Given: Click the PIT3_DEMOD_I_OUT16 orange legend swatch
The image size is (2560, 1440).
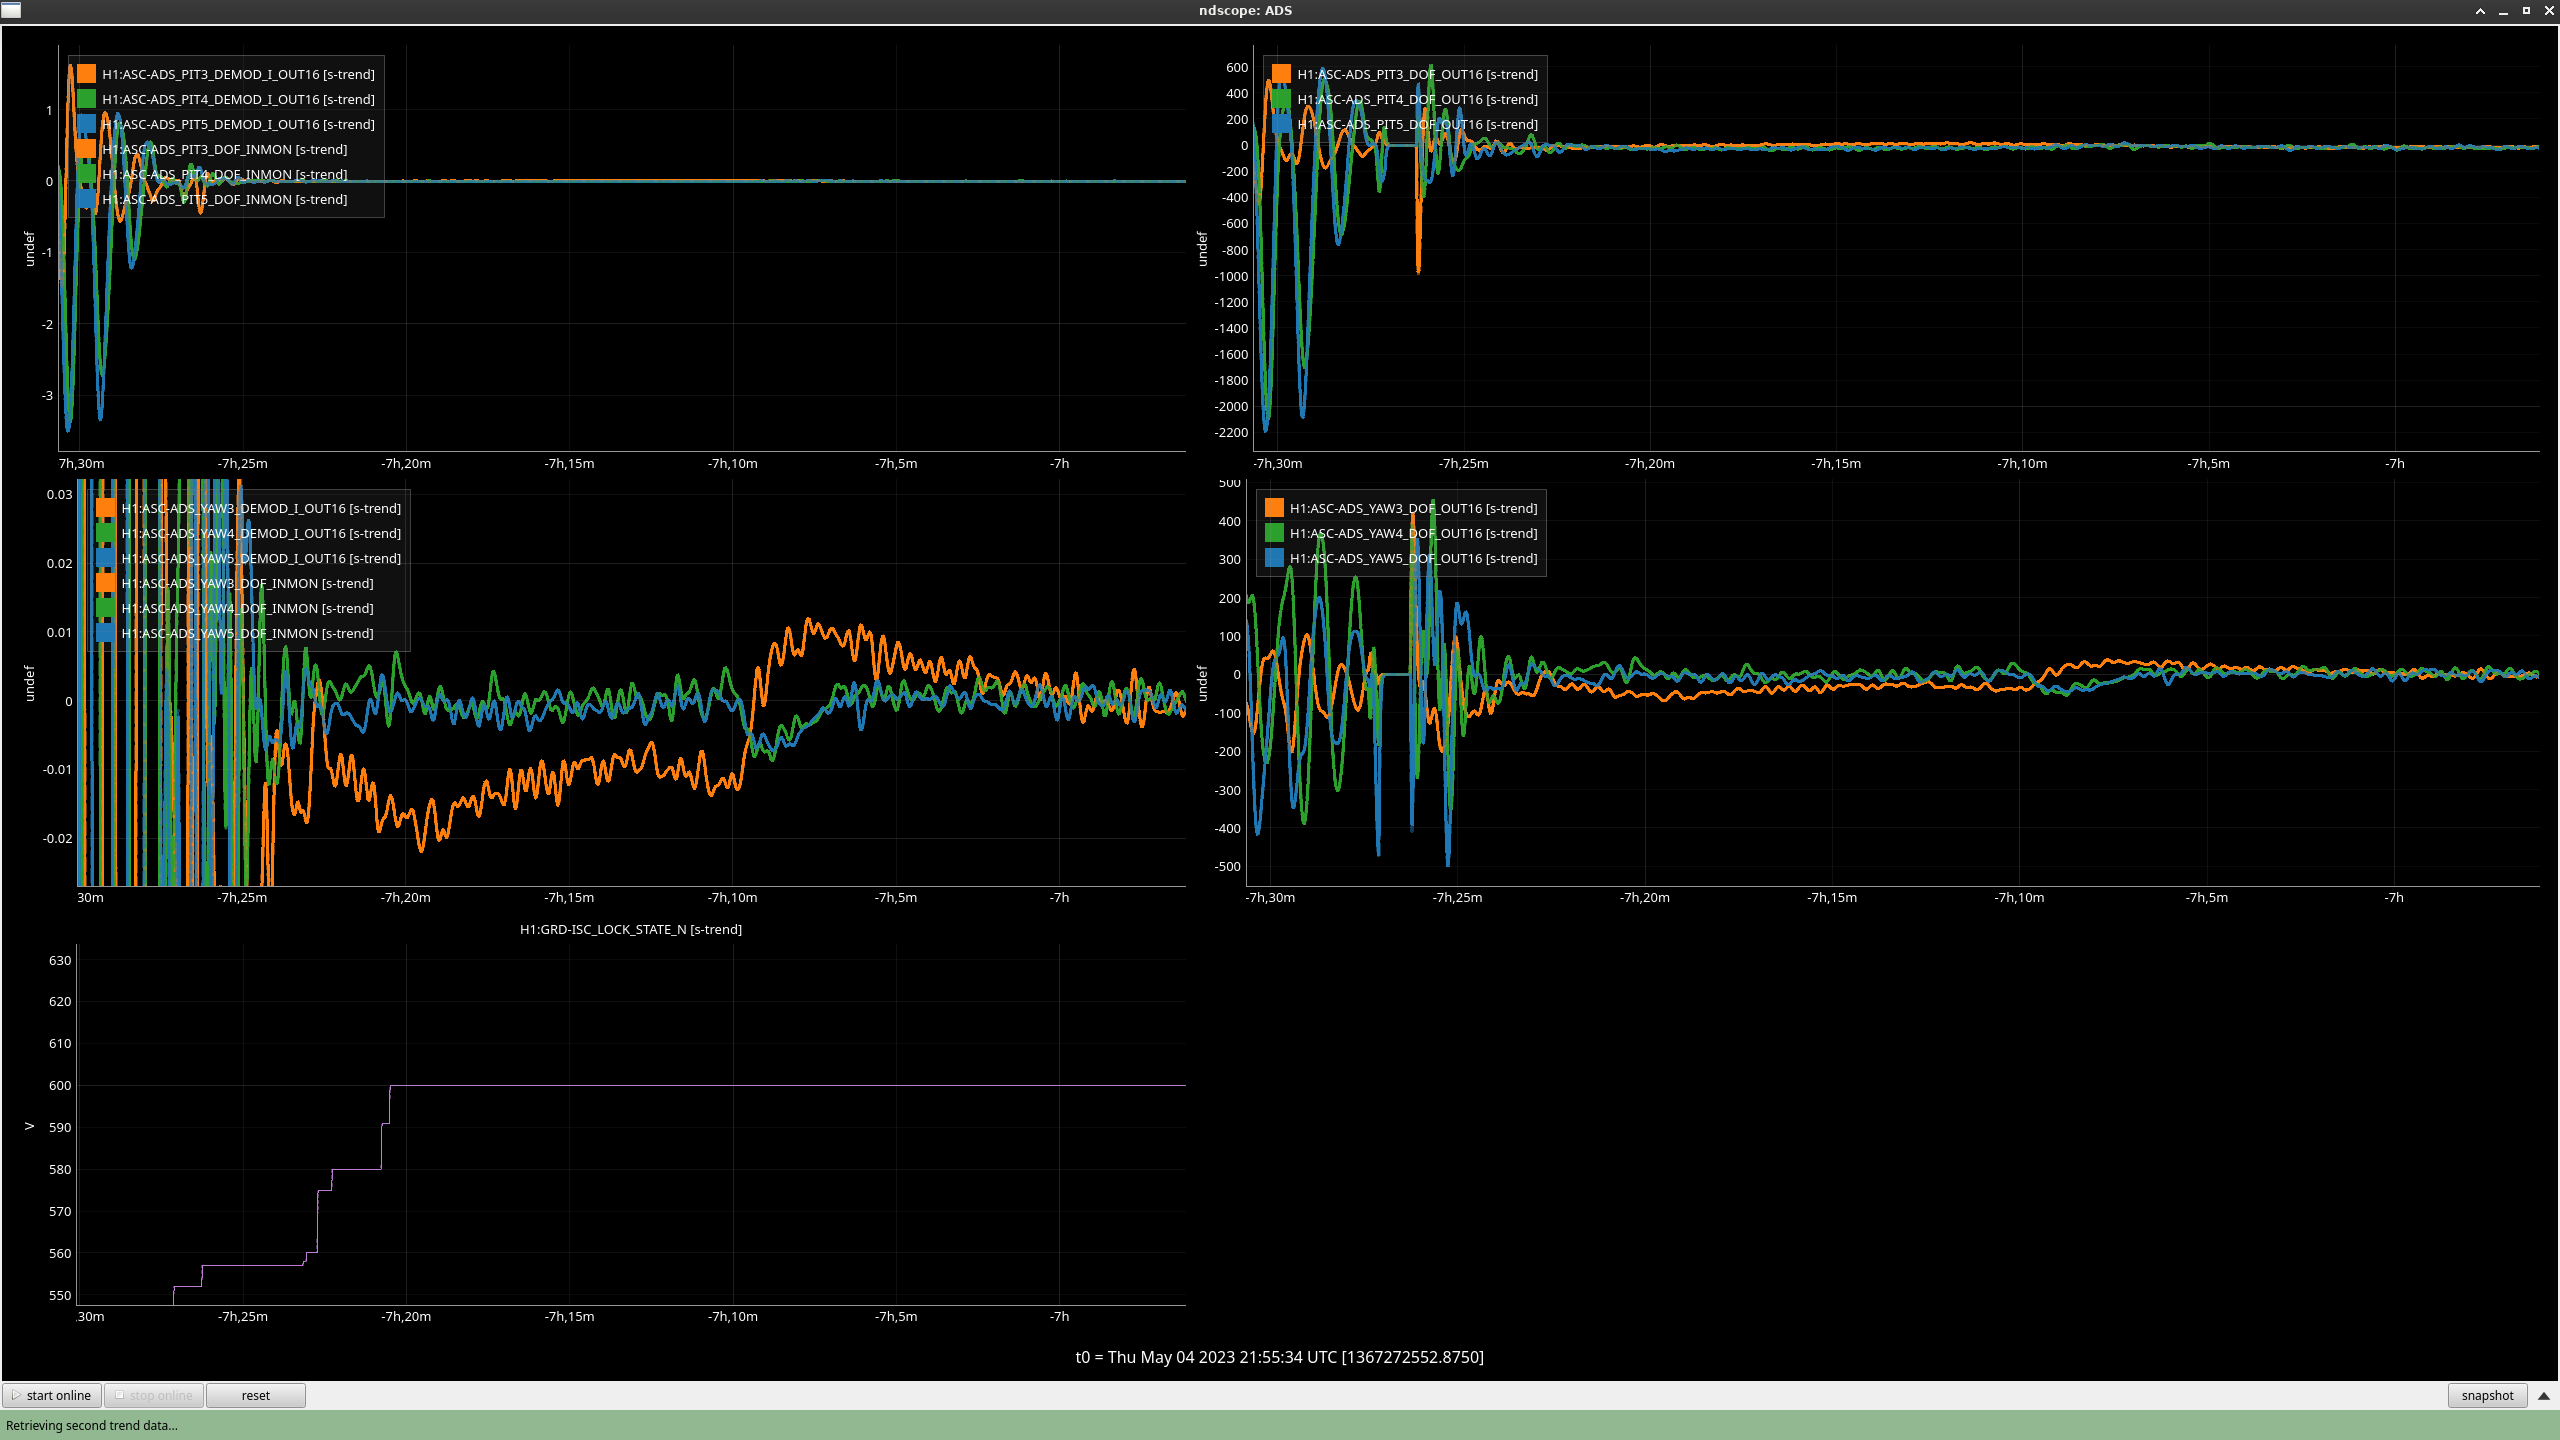Looking at the screenshot, I should point(87,74).
